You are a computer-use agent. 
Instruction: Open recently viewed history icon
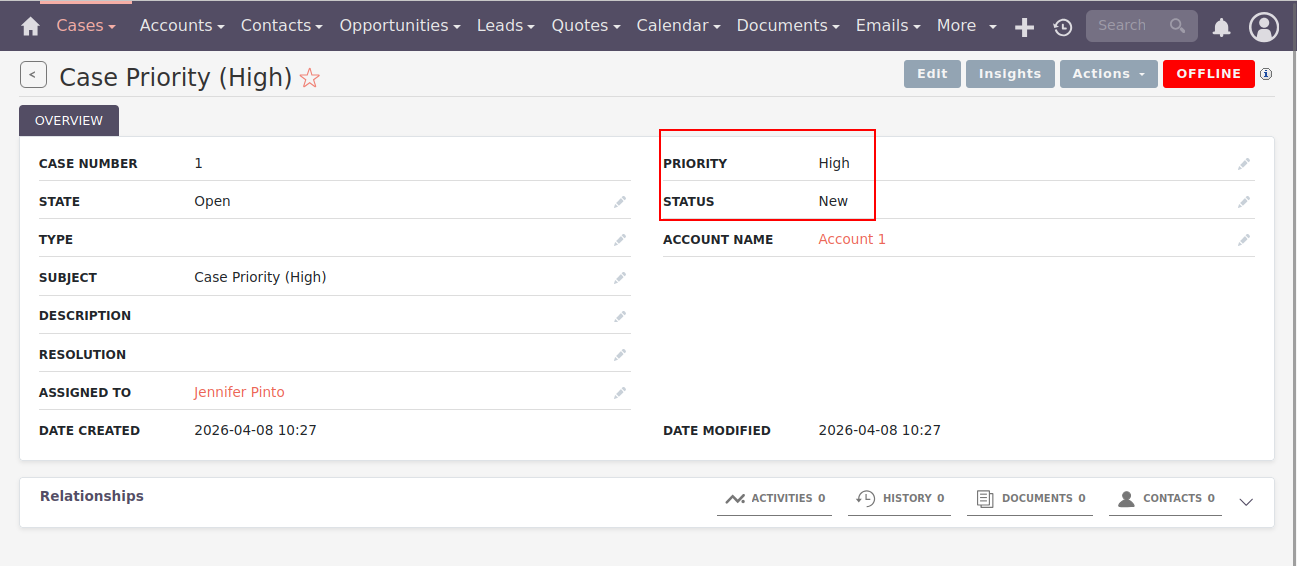click(x=1062, y=27)
